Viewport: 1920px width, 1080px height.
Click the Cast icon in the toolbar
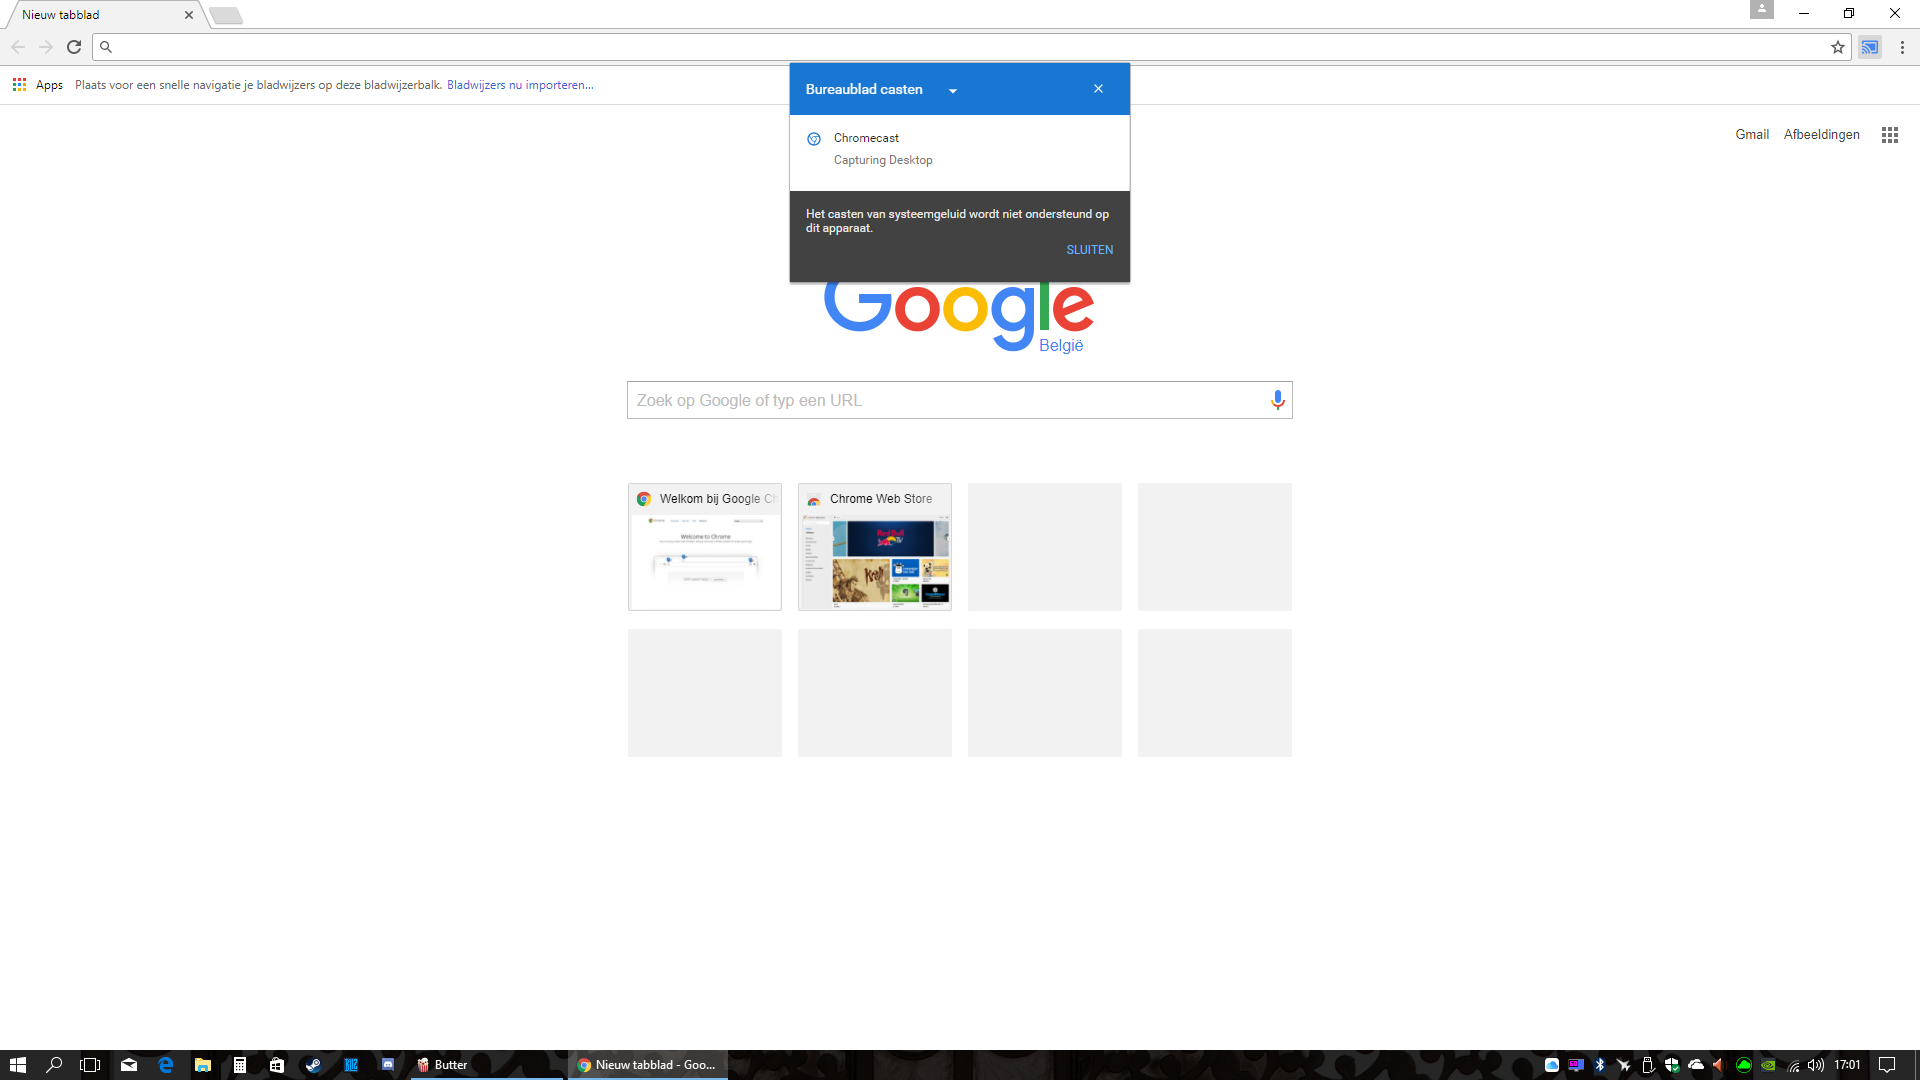coord(1869,47)
